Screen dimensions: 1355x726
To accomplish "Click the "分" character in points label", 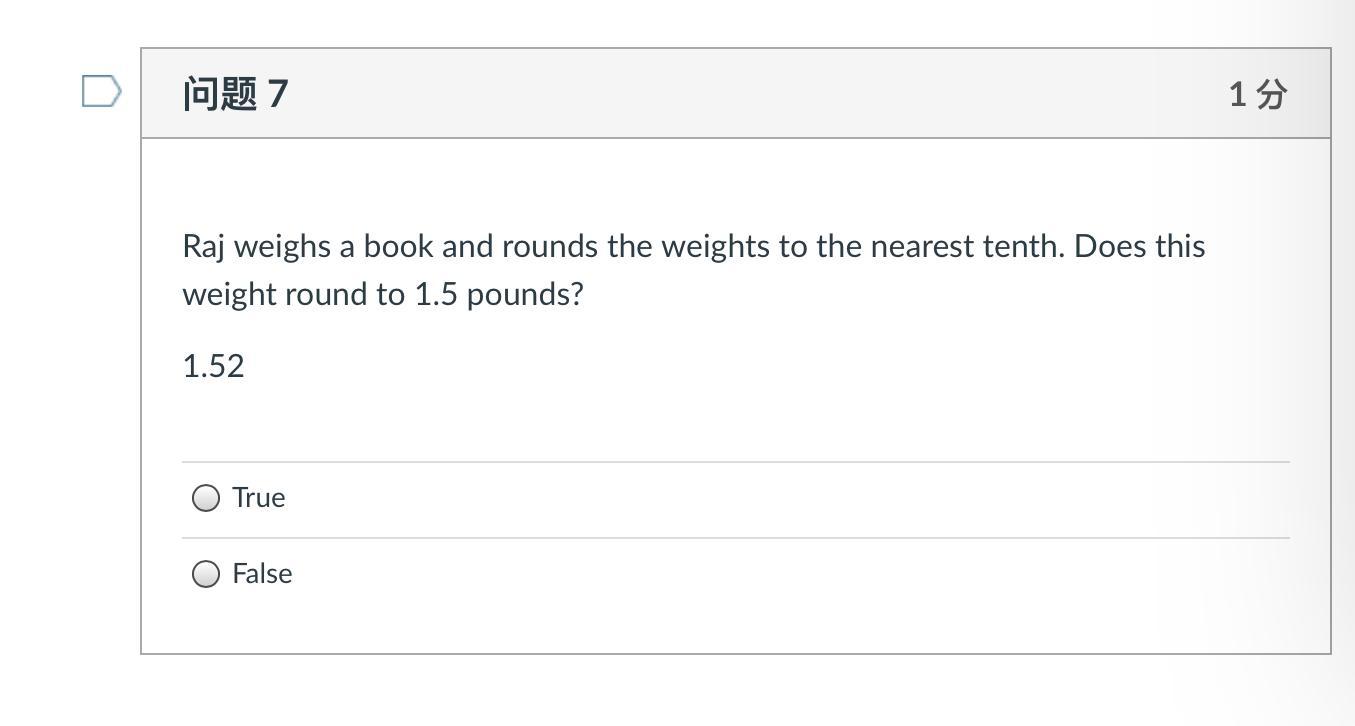I will 1271,94.
